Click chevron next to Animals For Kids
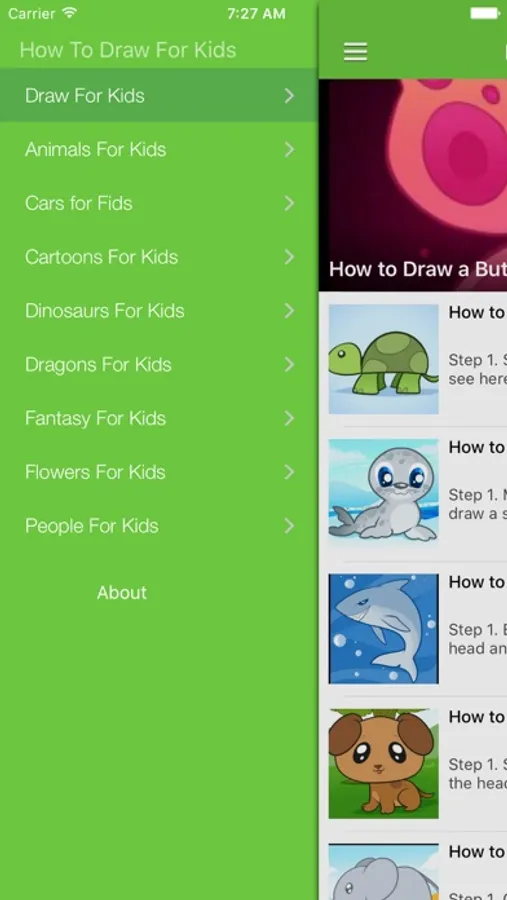507x900 pixels. [x=289, y=149]
